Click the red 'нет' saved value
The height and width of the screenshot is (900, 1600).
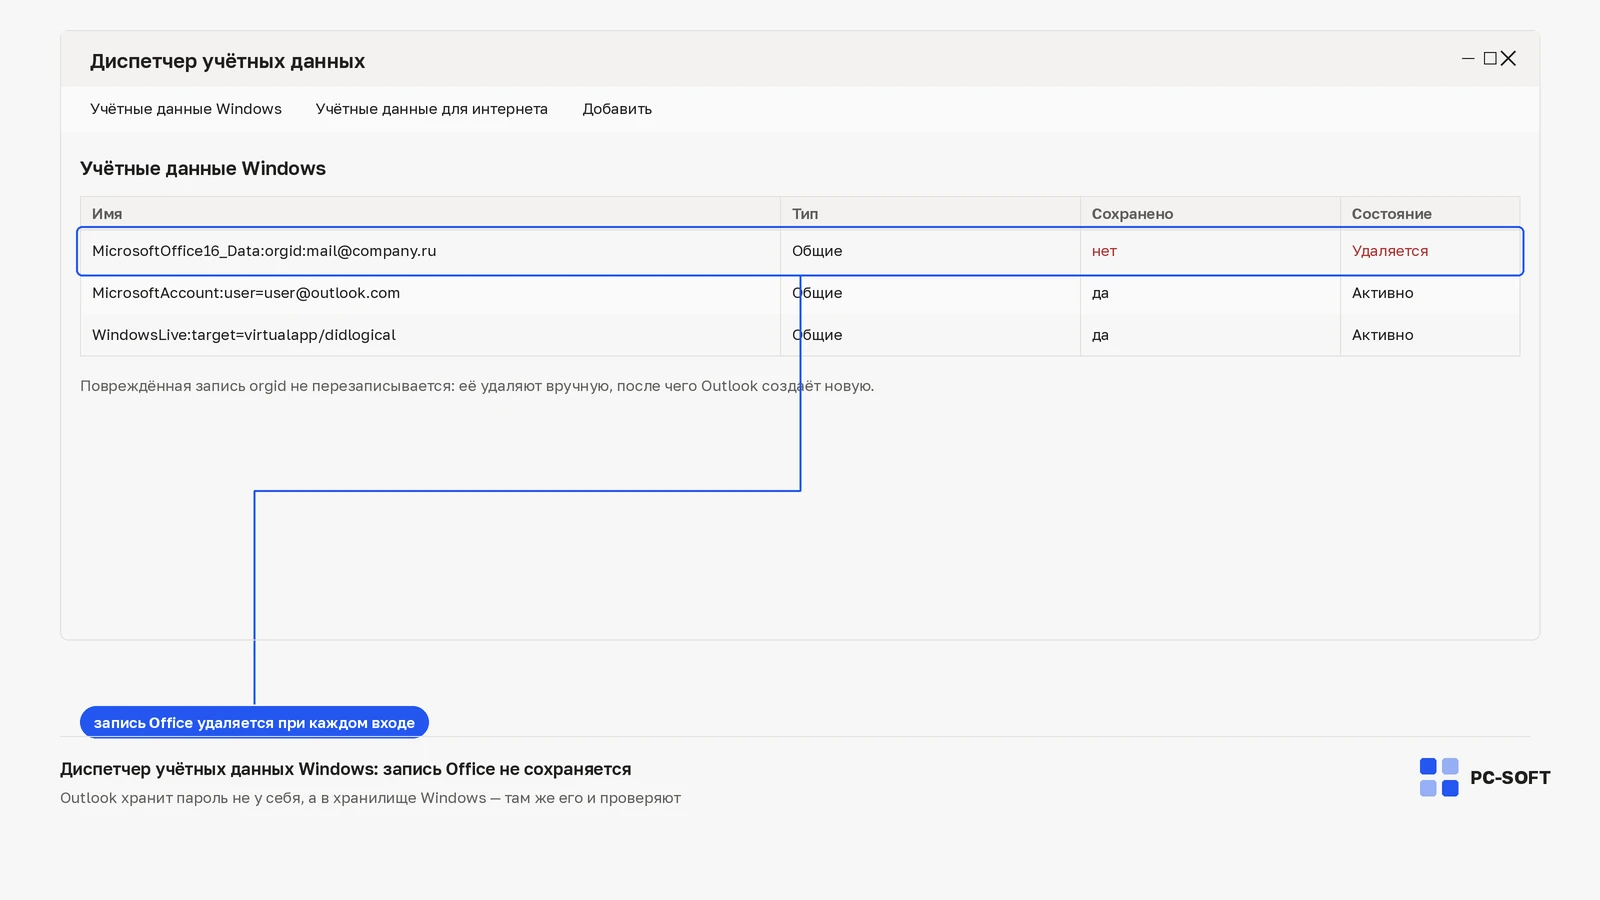[x=1104, y=251]
